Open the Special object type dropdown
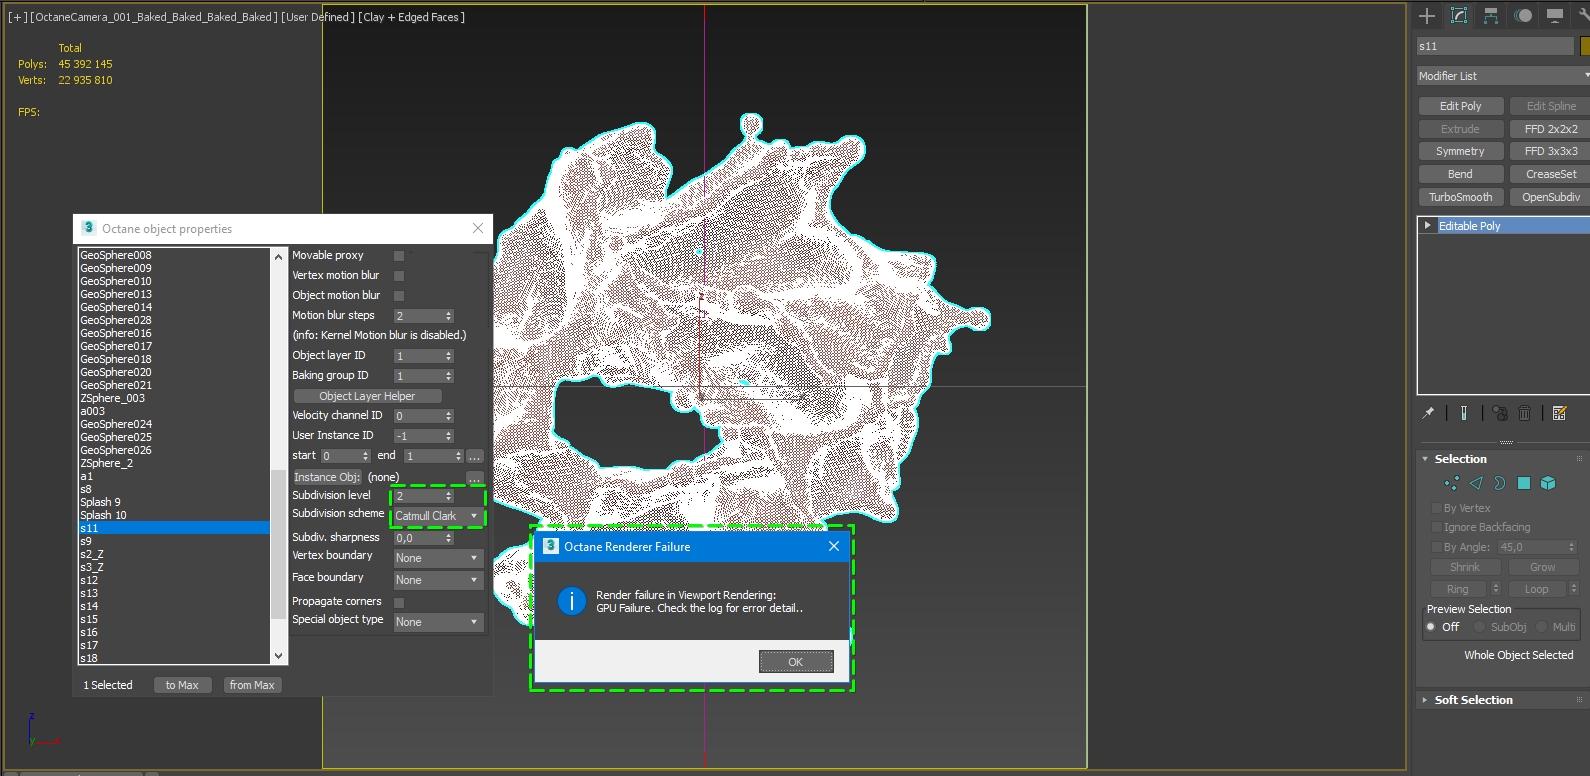1590x776 pixels. 438,622
